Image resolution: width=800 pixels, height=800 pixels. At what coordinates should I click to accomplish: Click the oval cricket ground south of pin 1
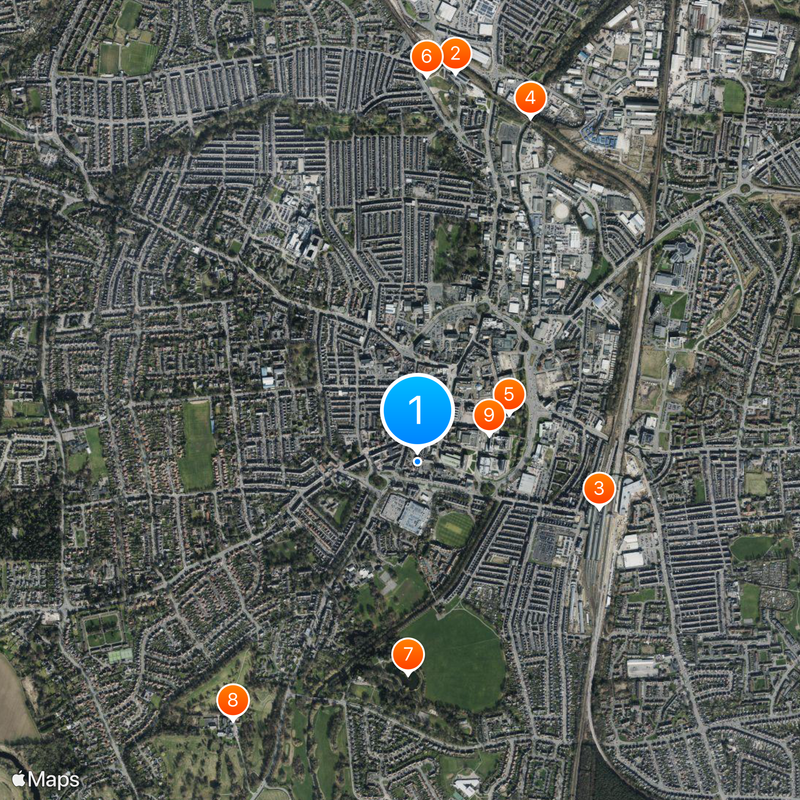(x=454, y=529)
